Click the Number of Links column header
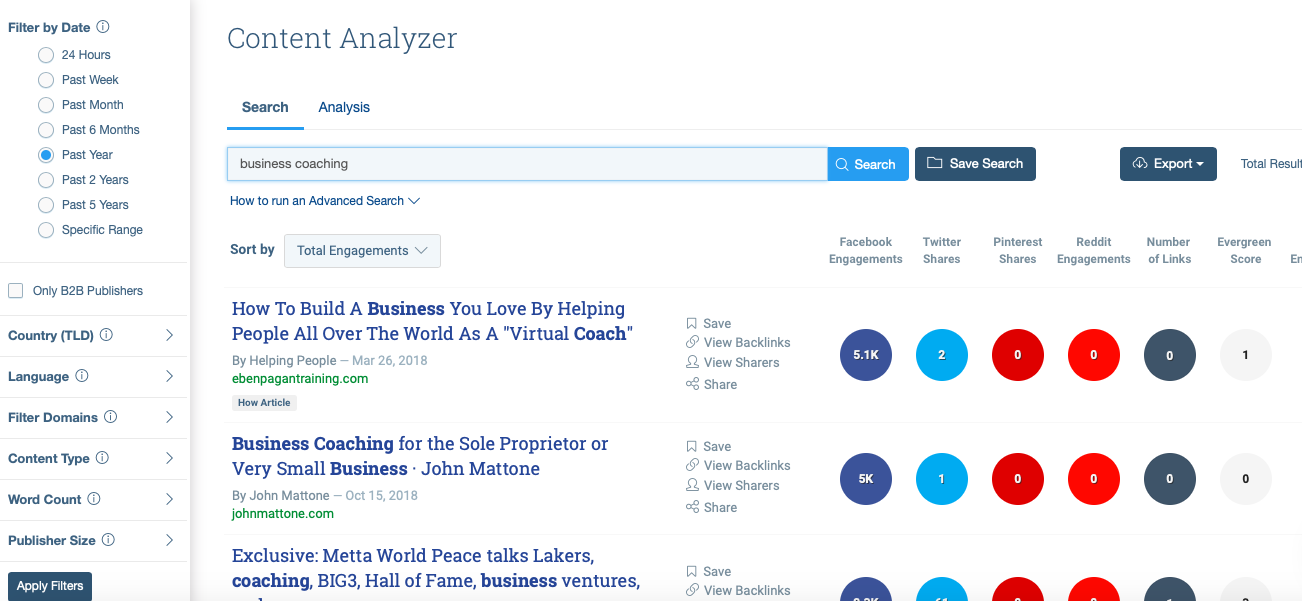Viewport: 1302px width, 601px height. 1169,250
